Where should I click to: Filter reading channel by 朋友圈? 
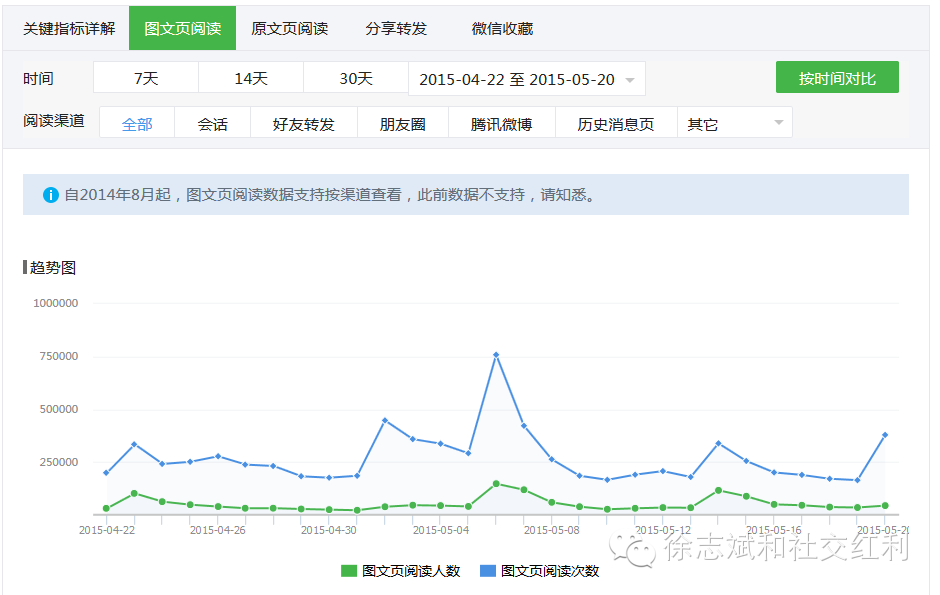coord(402,123)
